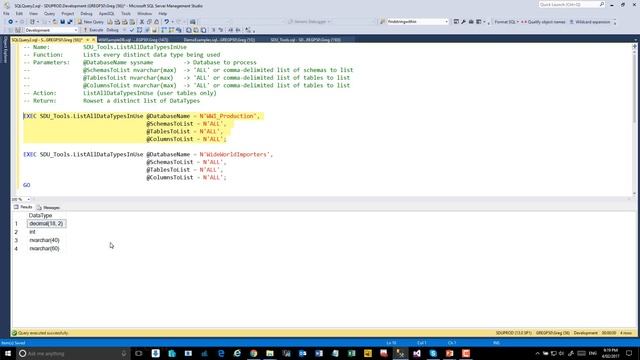Open the Debug menu

tap(86, 13)
